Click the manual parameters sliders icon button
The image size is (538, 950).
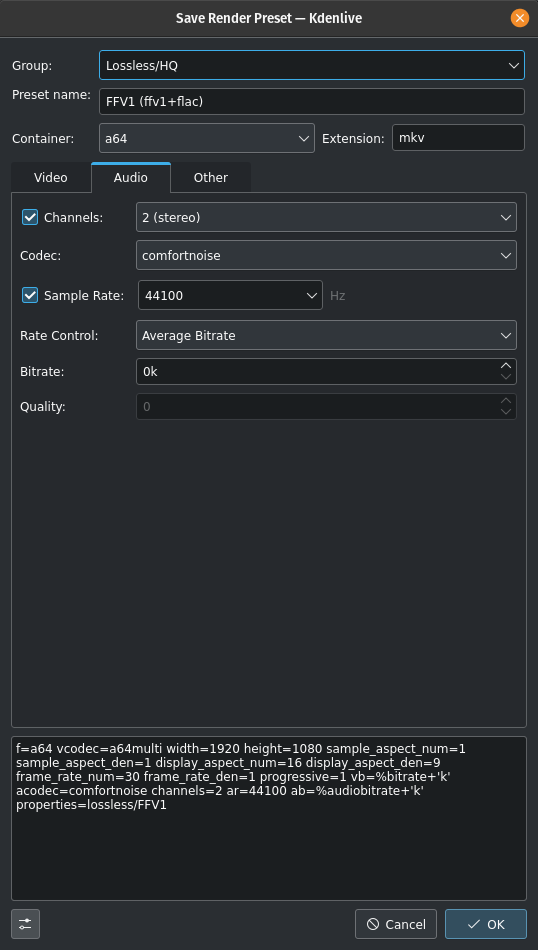(x=25, y=924)
